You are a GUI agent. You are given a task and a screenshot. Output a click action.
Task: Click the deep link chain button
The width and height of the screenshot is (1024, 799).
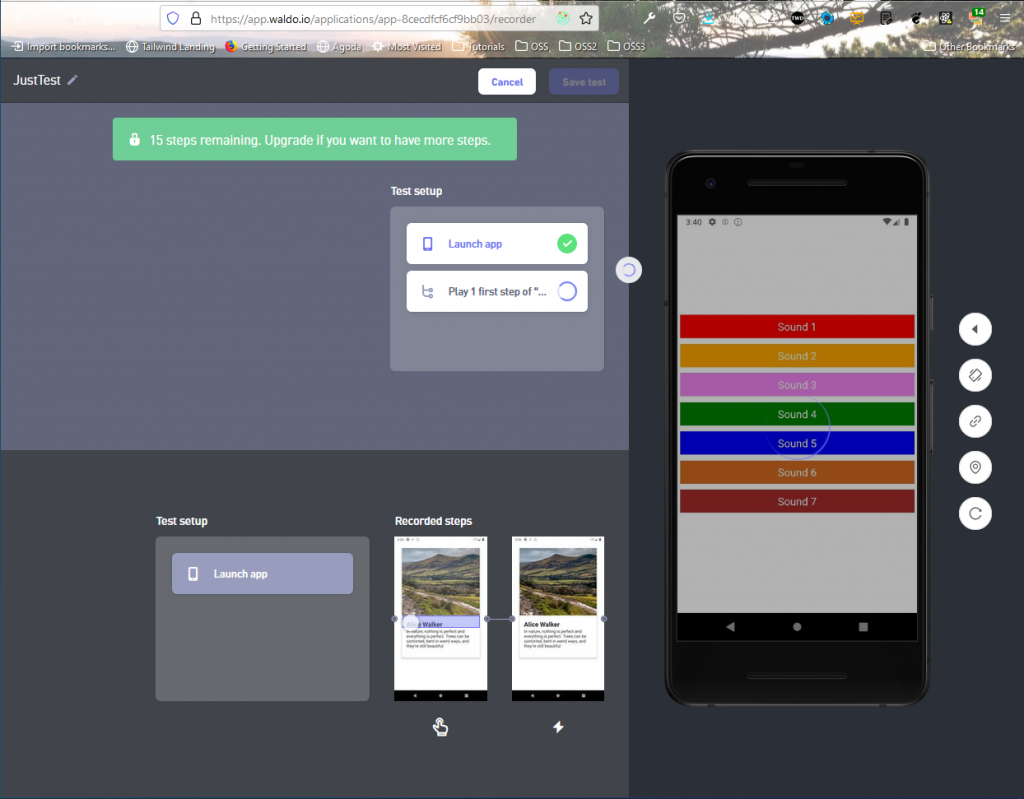click(975, 421)
